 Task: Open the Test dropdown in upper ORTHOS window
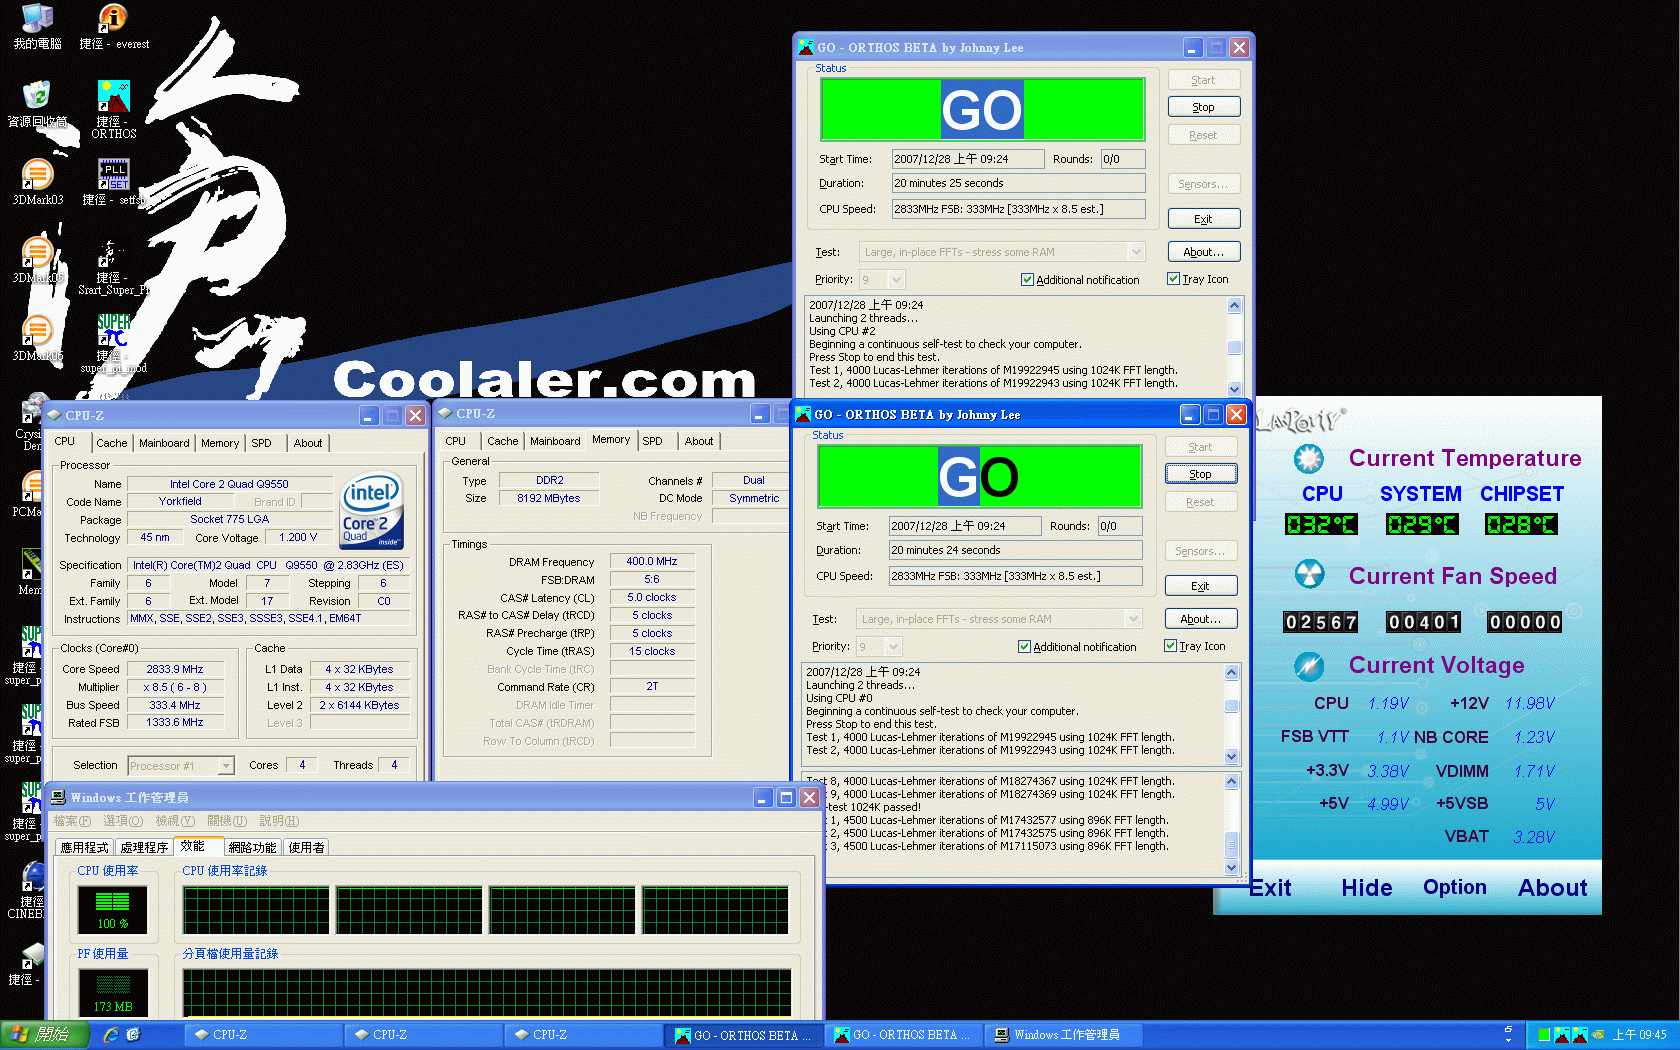(1136, 252)
